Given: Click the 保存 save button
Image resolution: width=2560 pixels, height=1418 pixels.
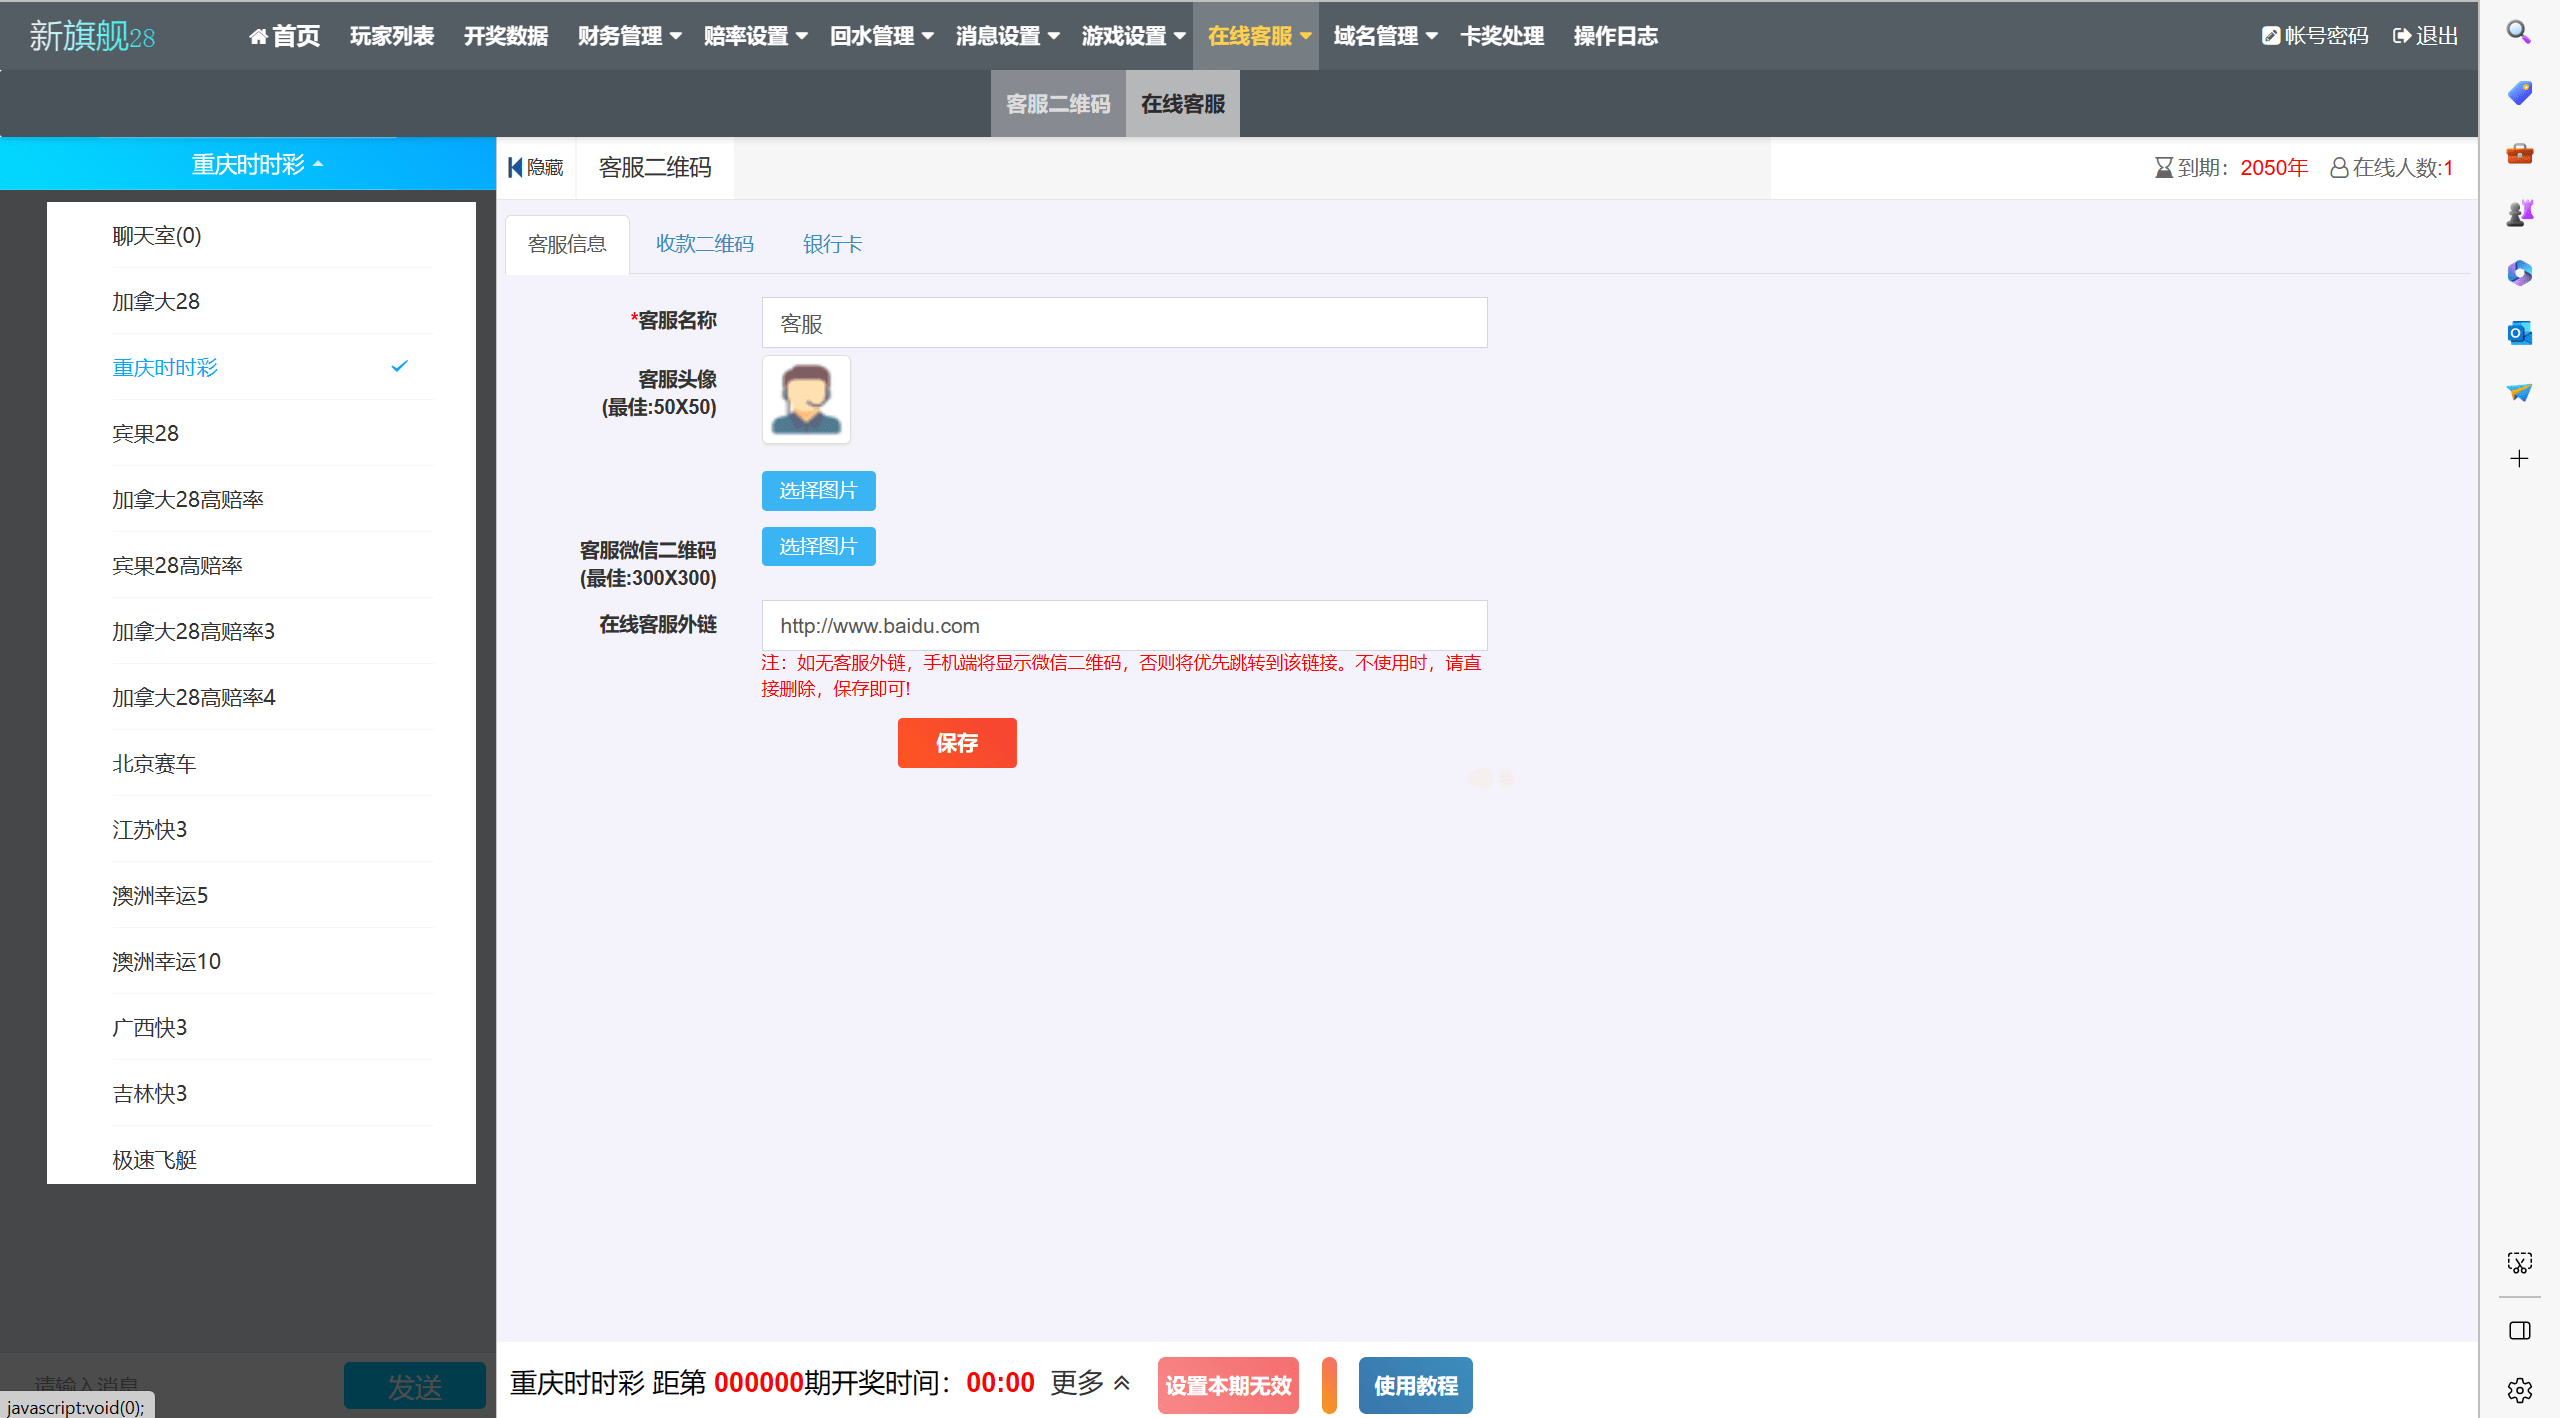Looking at the screenshot, I should [x=957, y=743].
